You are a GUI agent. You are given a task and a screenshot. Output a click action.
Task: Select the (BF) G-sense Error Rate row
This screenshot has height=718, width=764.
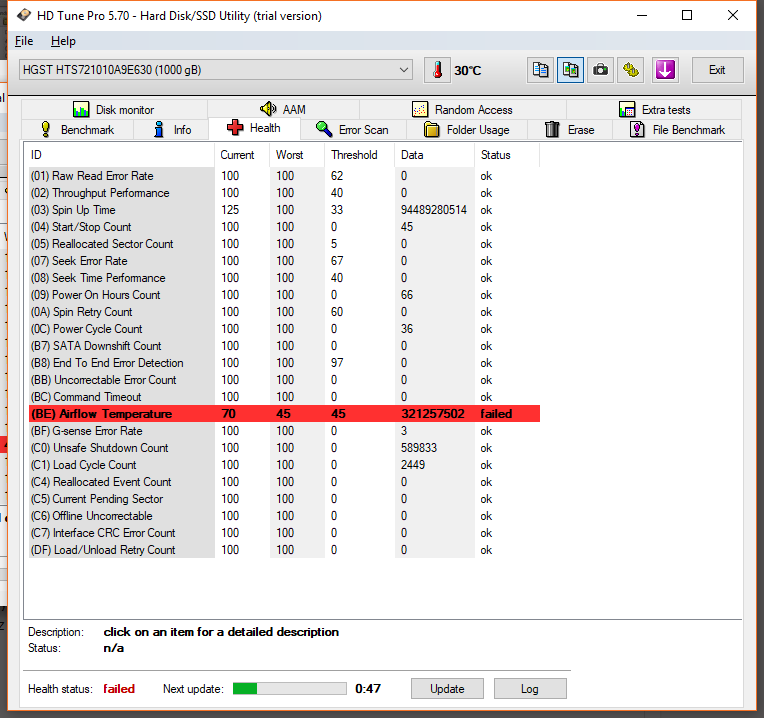(x=284, y=431)
